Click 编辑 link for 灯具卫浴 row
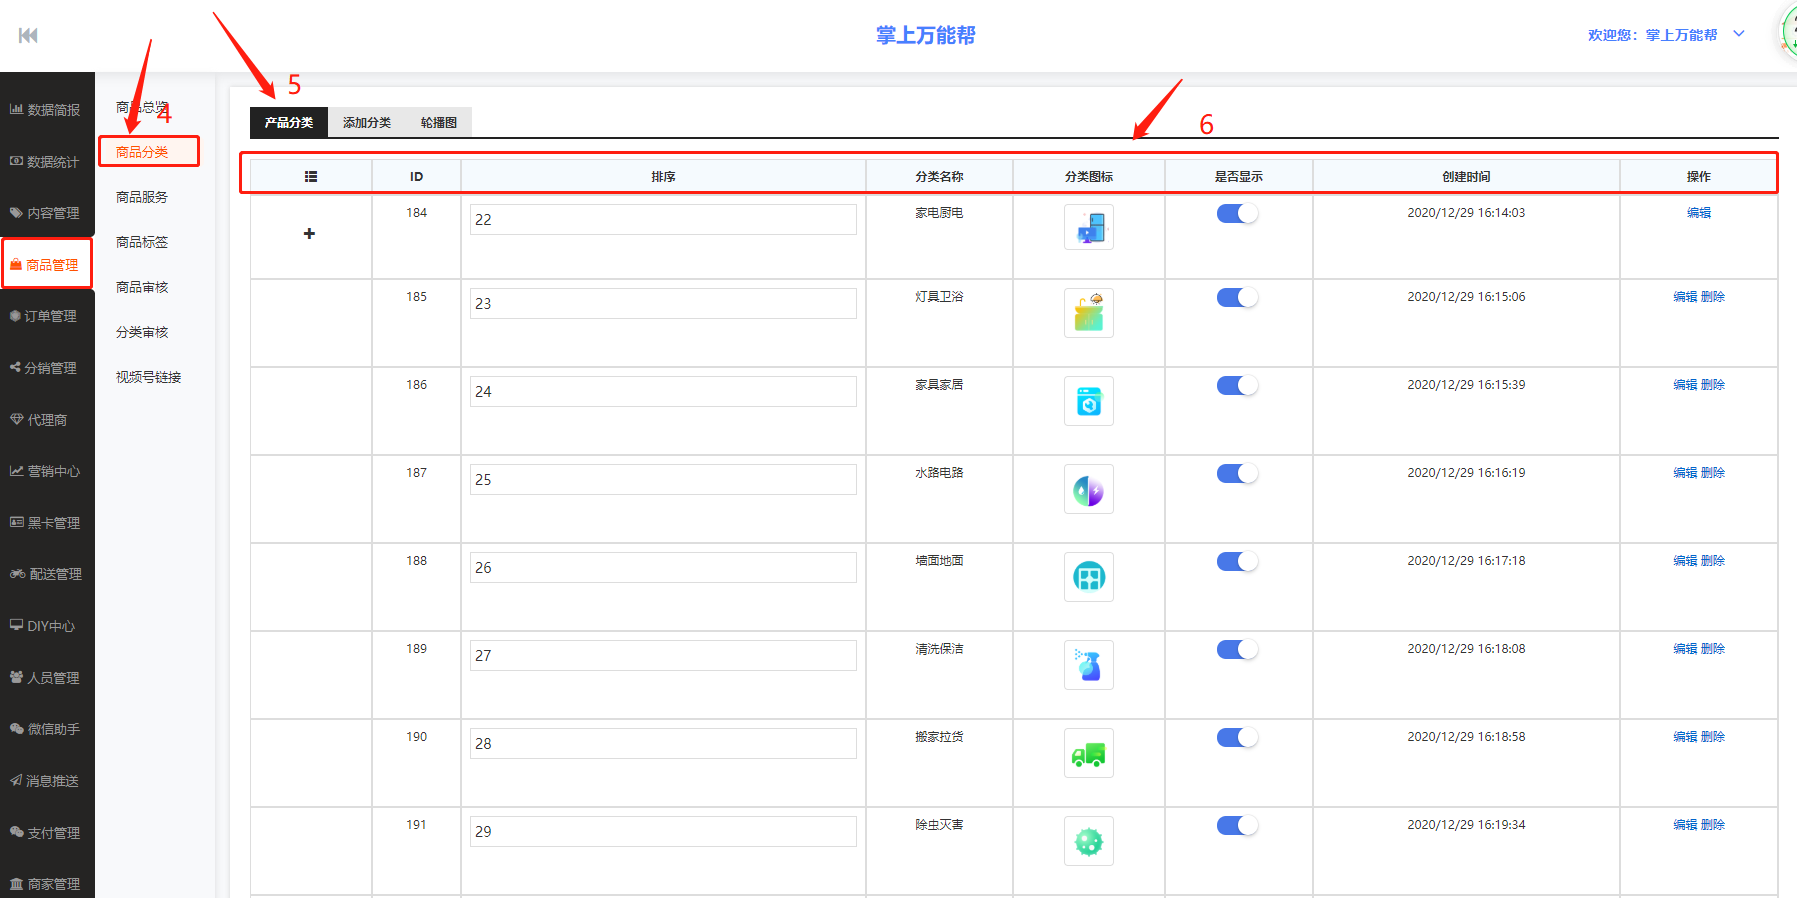1797x898 pixels. (x=1685, y=297)
